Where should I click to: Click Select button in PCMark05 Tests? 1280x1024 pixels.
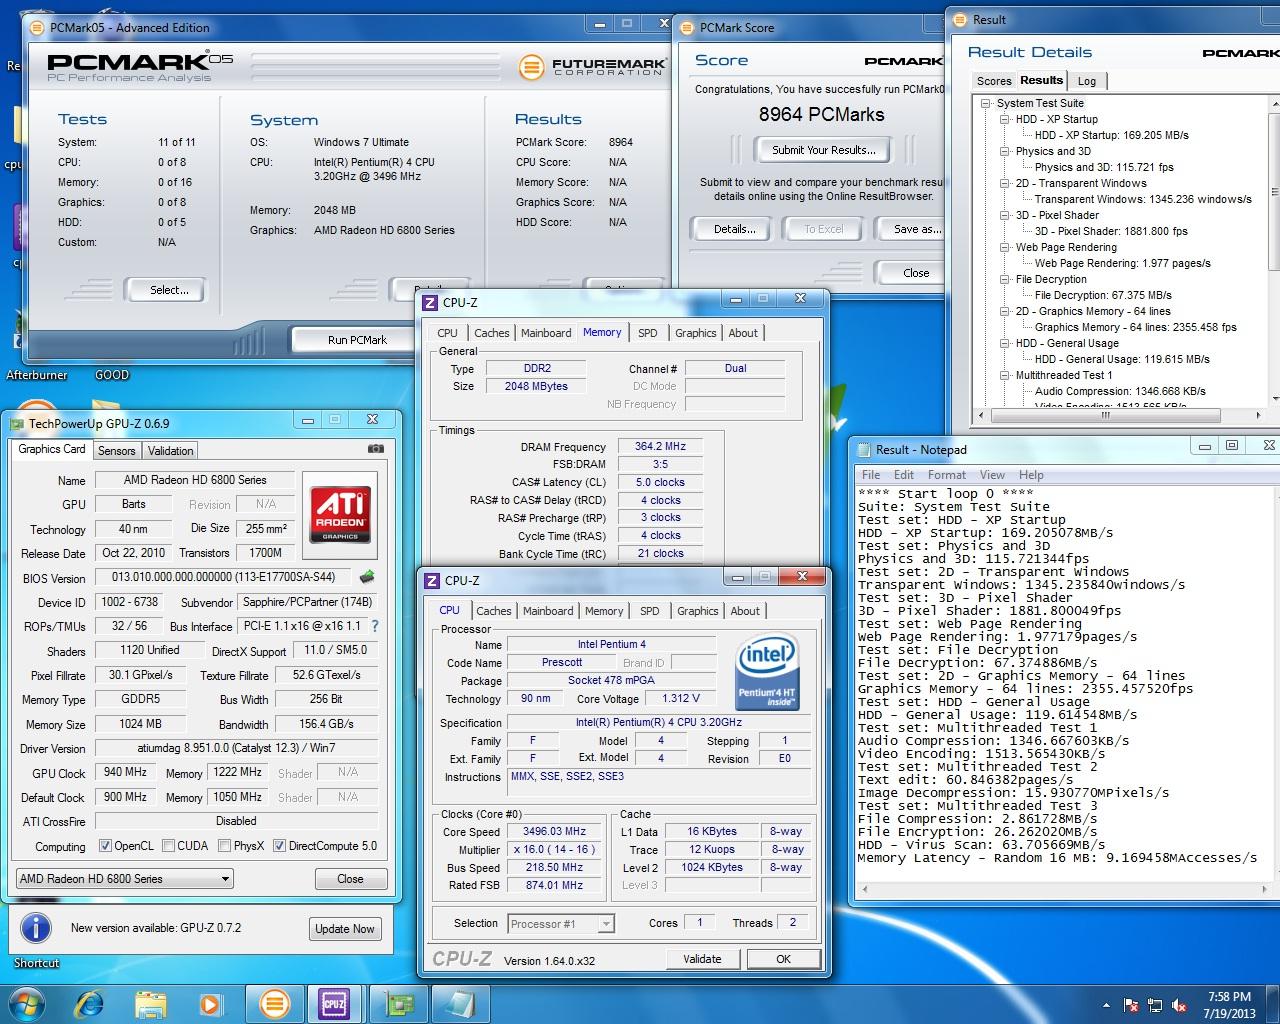coord(168,290)
